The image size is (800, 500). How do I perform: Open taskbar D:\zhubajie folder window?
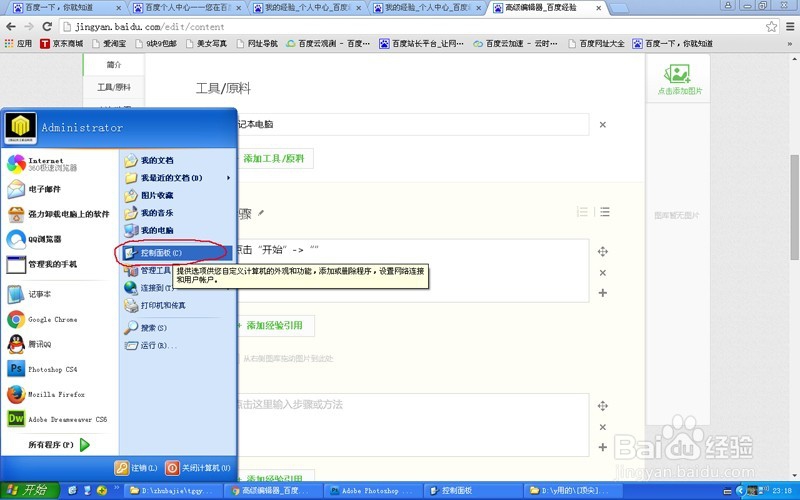(173, 491)
